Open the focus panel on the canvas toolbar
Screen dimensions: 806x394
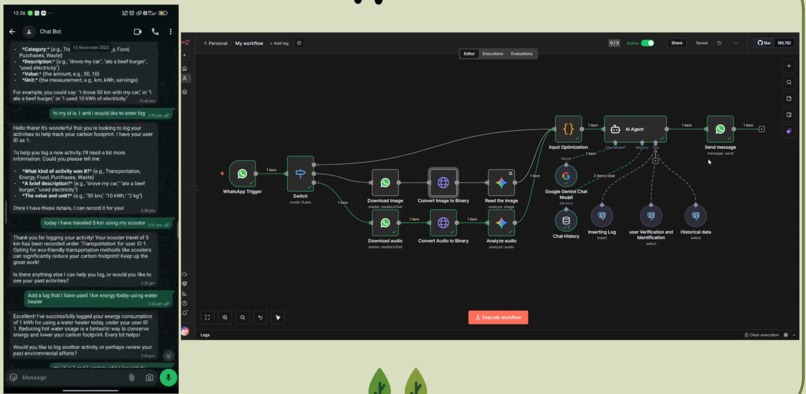(x=789, y=115)
